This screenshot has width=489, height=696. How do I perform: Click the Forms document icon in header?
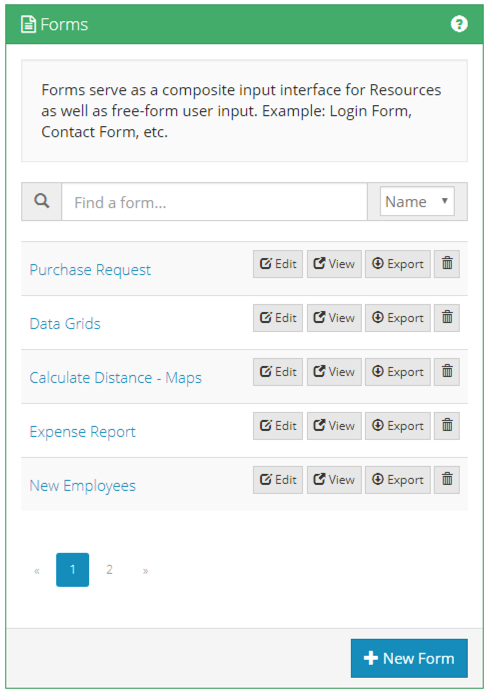tap(28, 24)
